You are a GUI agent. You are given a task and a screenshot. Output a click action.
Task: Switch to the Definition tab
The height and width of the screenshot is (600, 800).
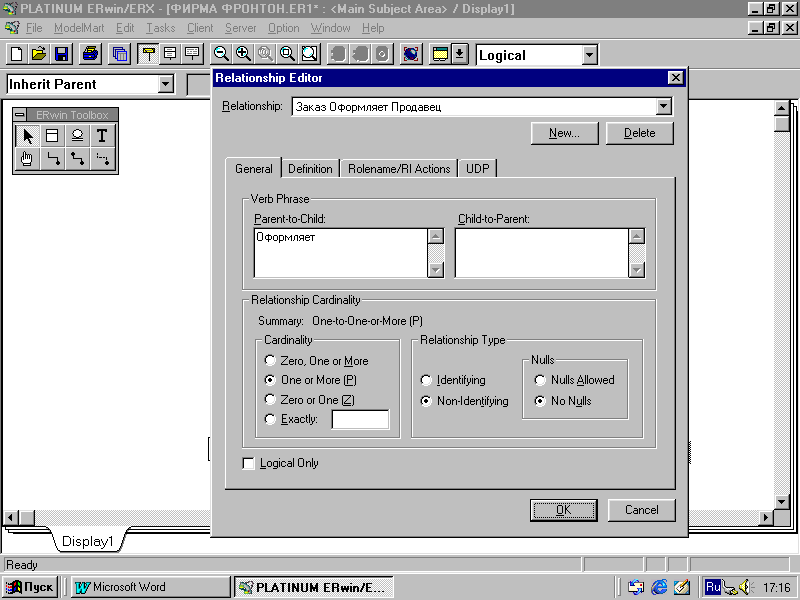pos(310,169)
